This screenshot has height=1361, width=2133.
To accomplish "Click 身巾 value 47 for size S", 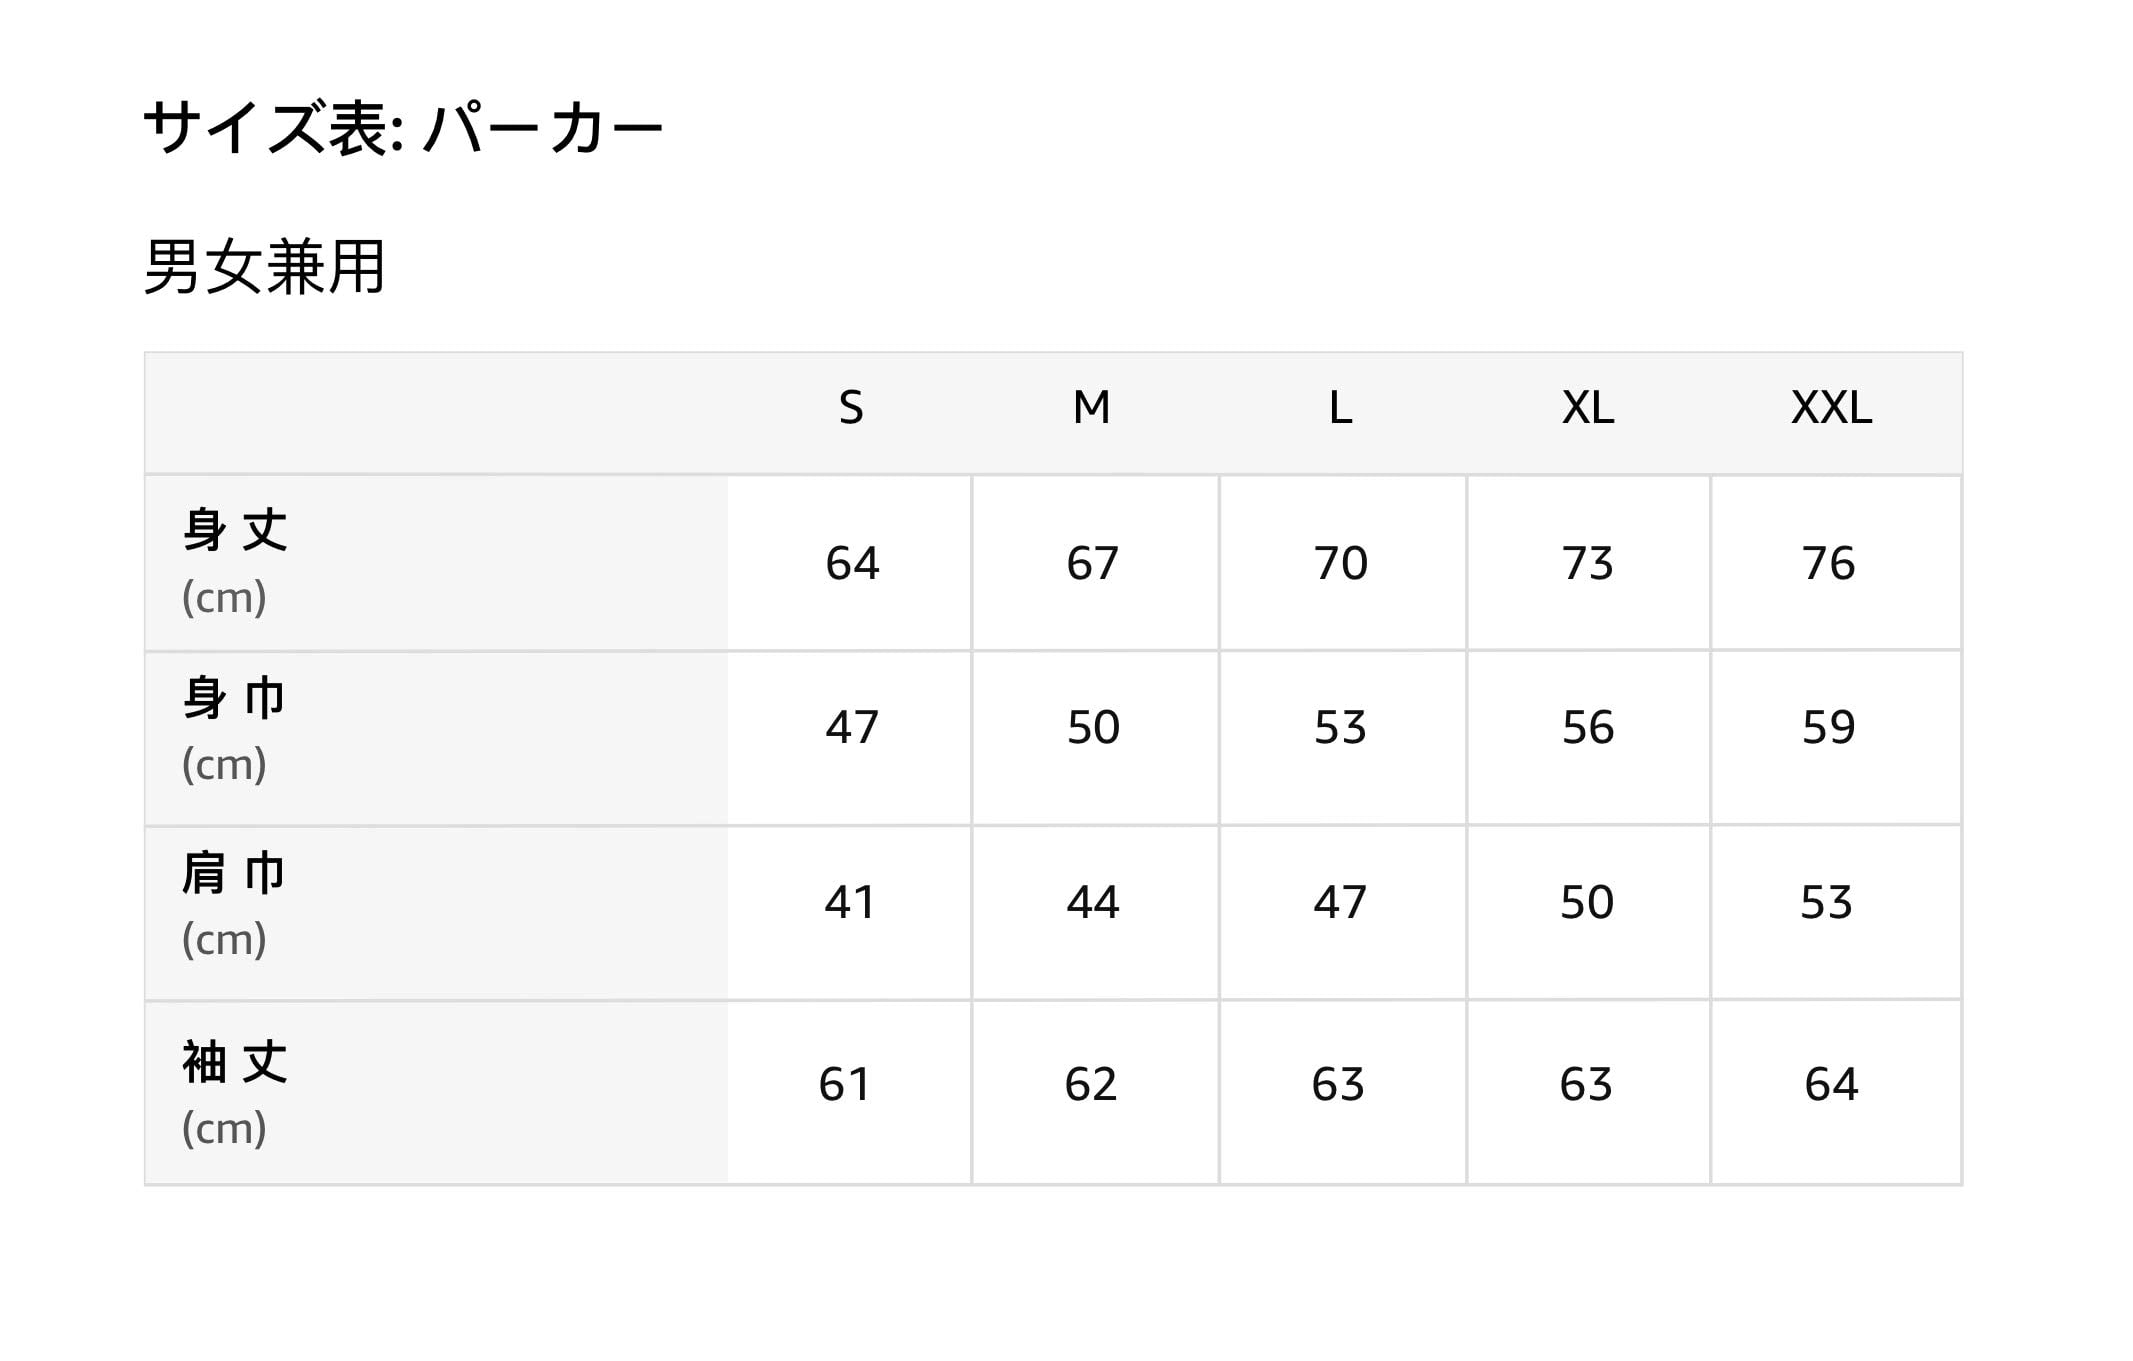I will point(852,727).
